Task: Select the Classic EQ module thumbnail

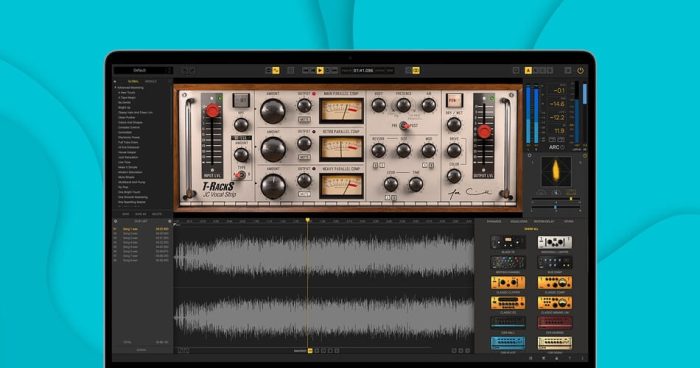Action: click(x=508, y=303)
